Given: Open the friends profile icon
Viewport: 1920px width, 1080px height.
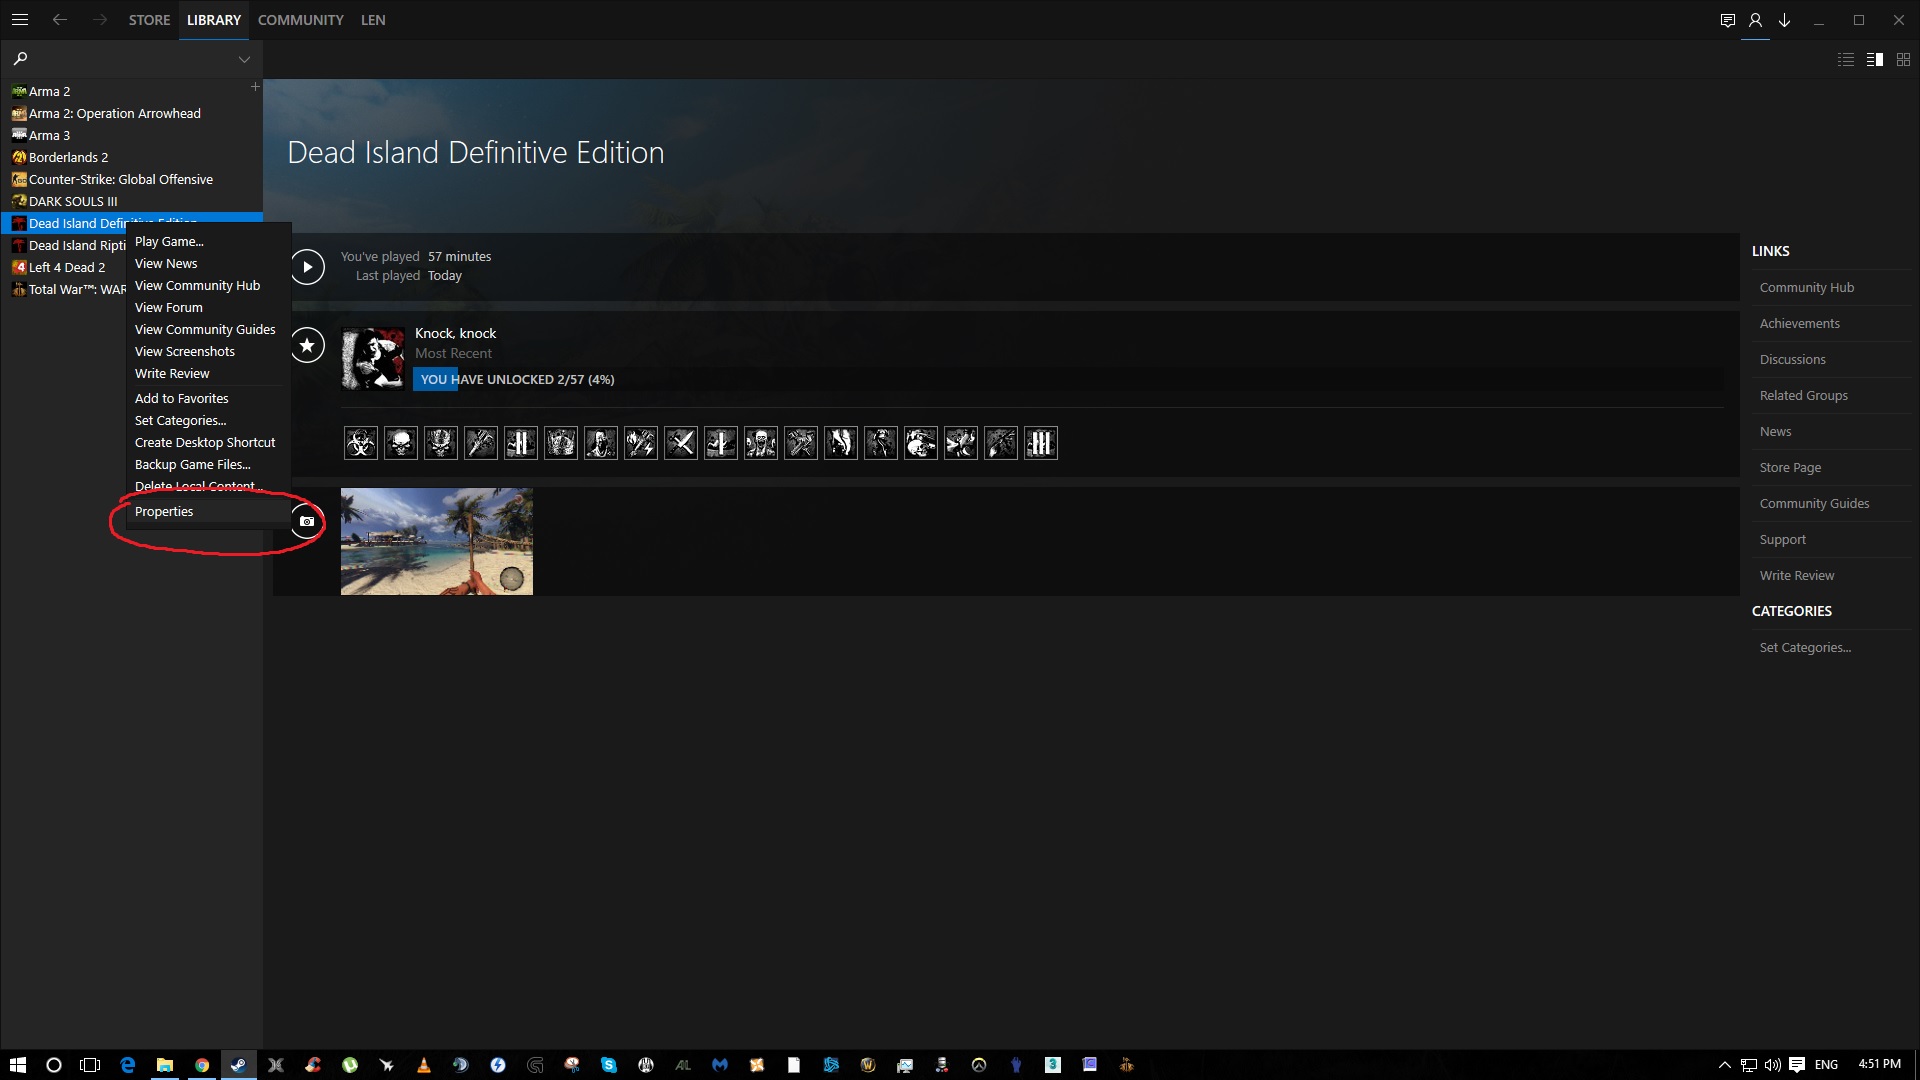Looking at the screenshot, I should pos(1755,20).
